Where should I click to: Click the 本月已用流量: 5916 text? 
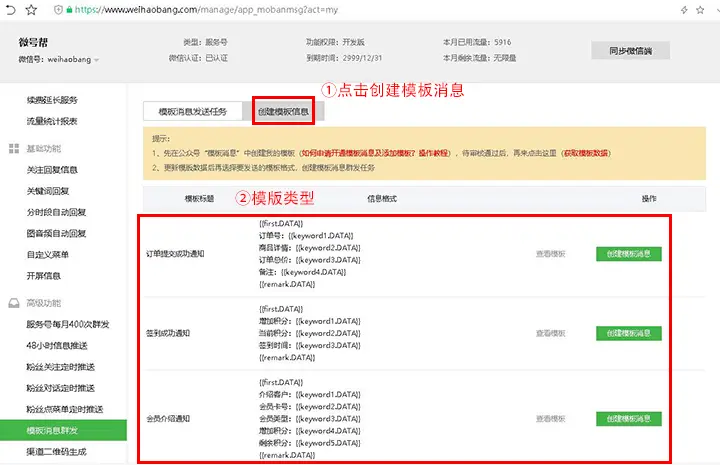point(477,42)
